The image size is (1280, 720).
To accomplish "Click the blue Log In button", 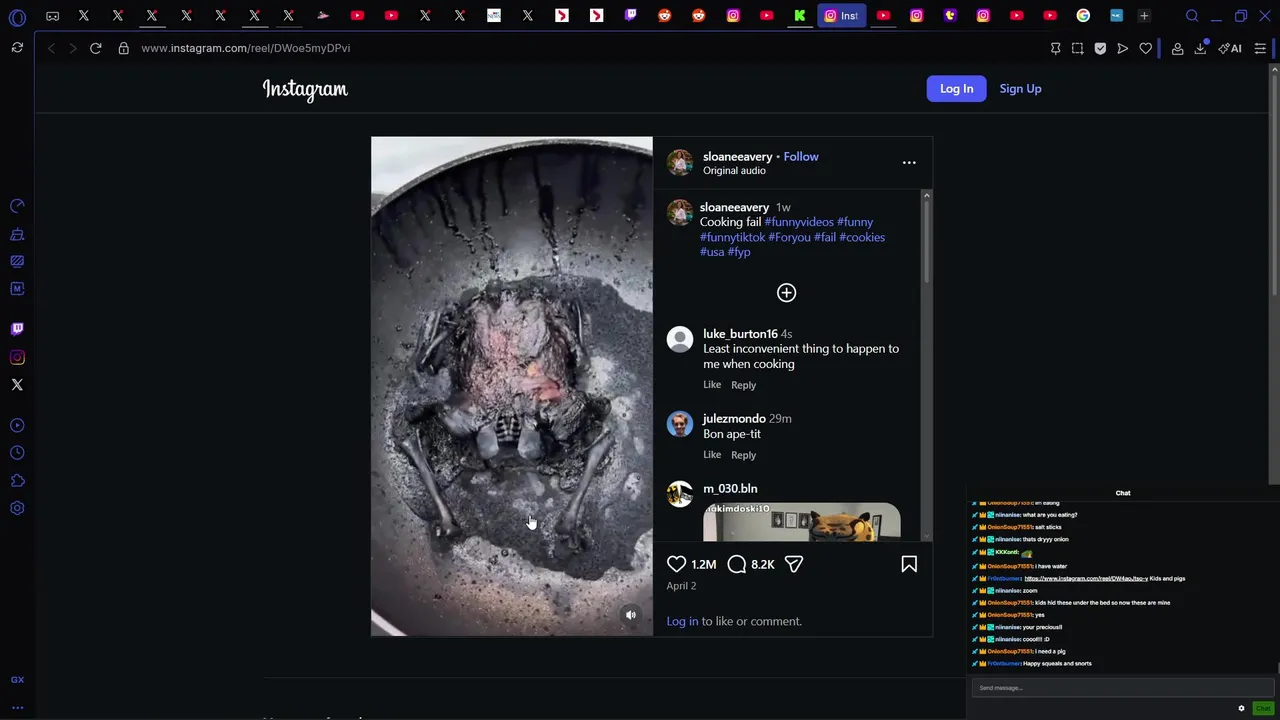I will [x=956, y=88].
